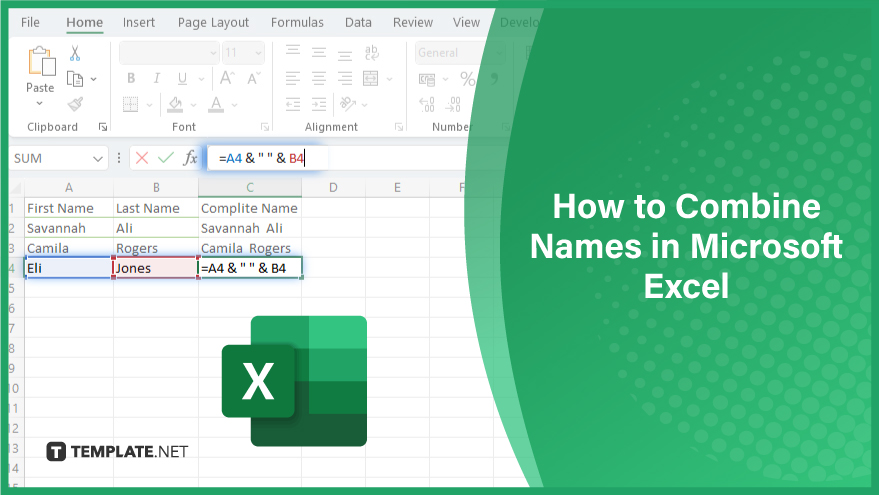The height and width of the screenshot is (495, 879).
Task: Open the Font Color dropdown arrow
Action: coord(234,105)
